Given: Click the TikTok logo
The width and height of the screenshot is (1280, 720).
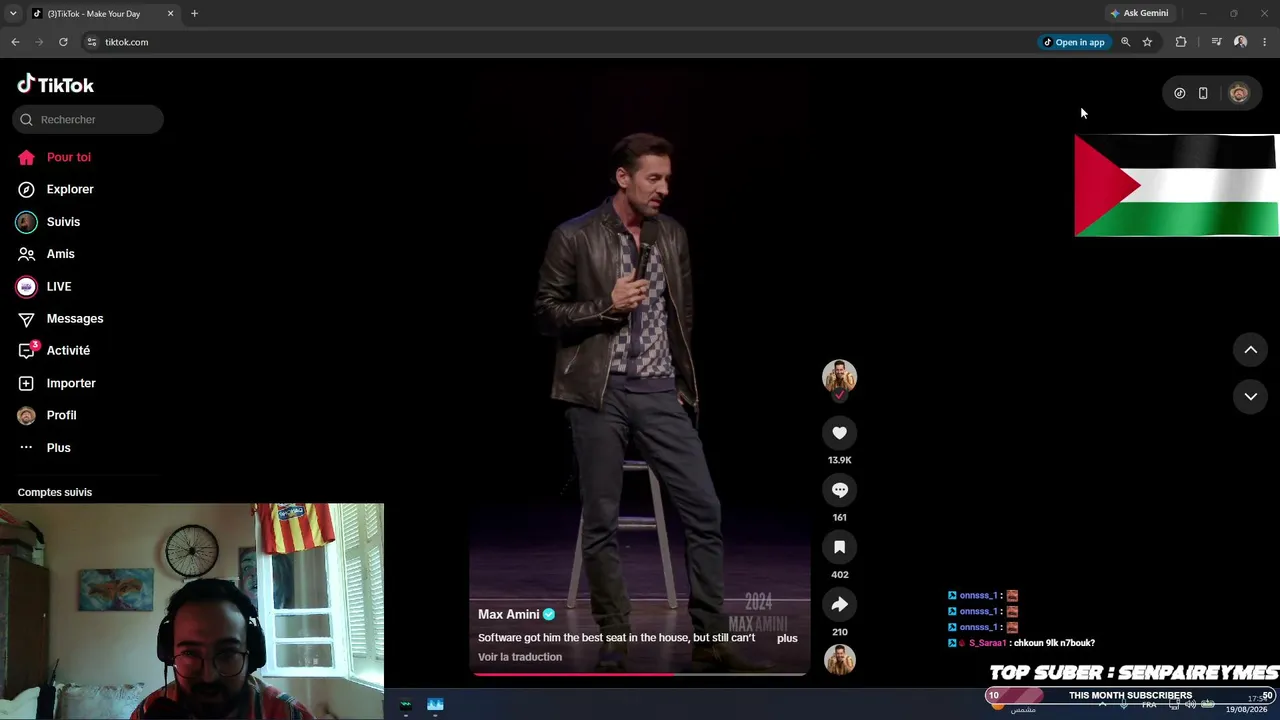Looking at the screenshot, I should (x=56, y=85).
